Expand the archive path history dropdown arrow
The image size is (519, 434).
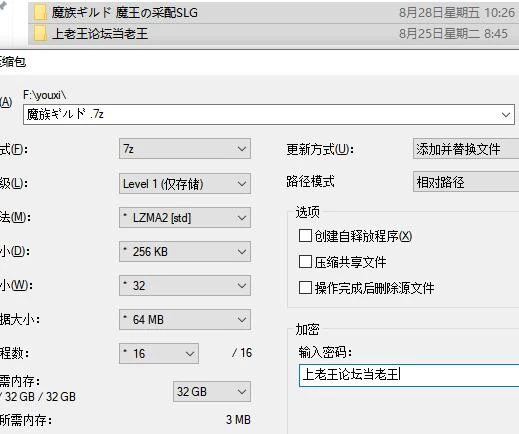point(506,115)
